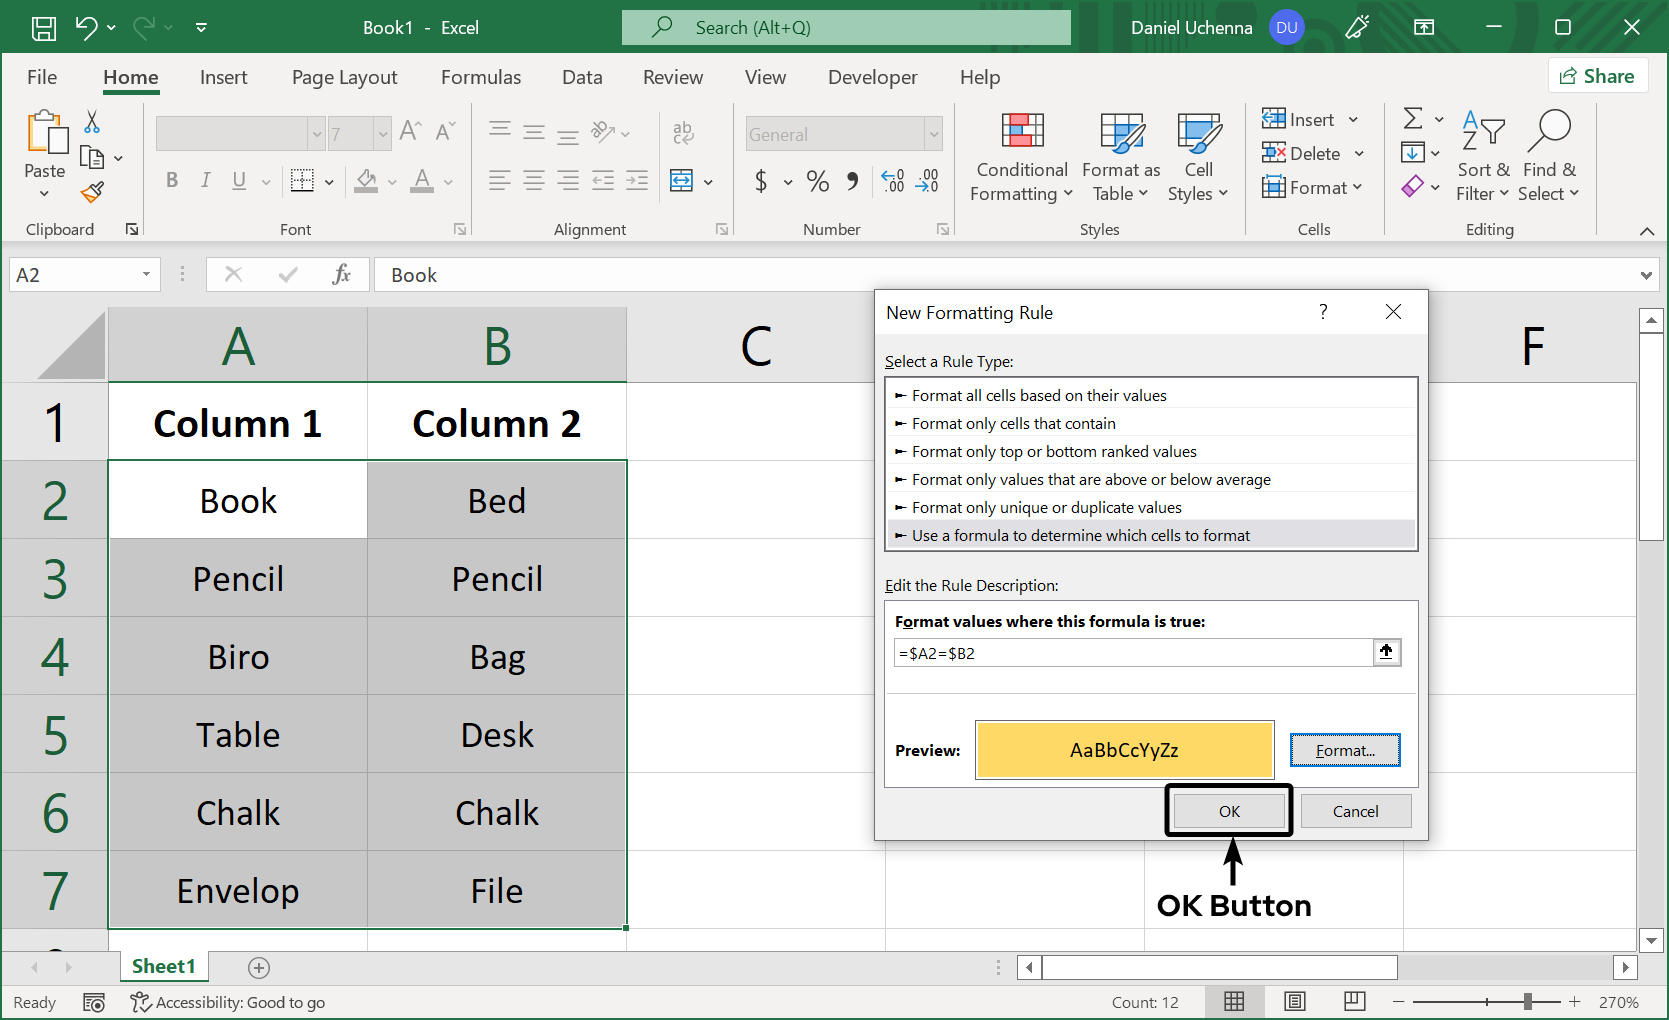1669x1020 pixels.
Task: Open the font size dropdown
Action: 384,133
